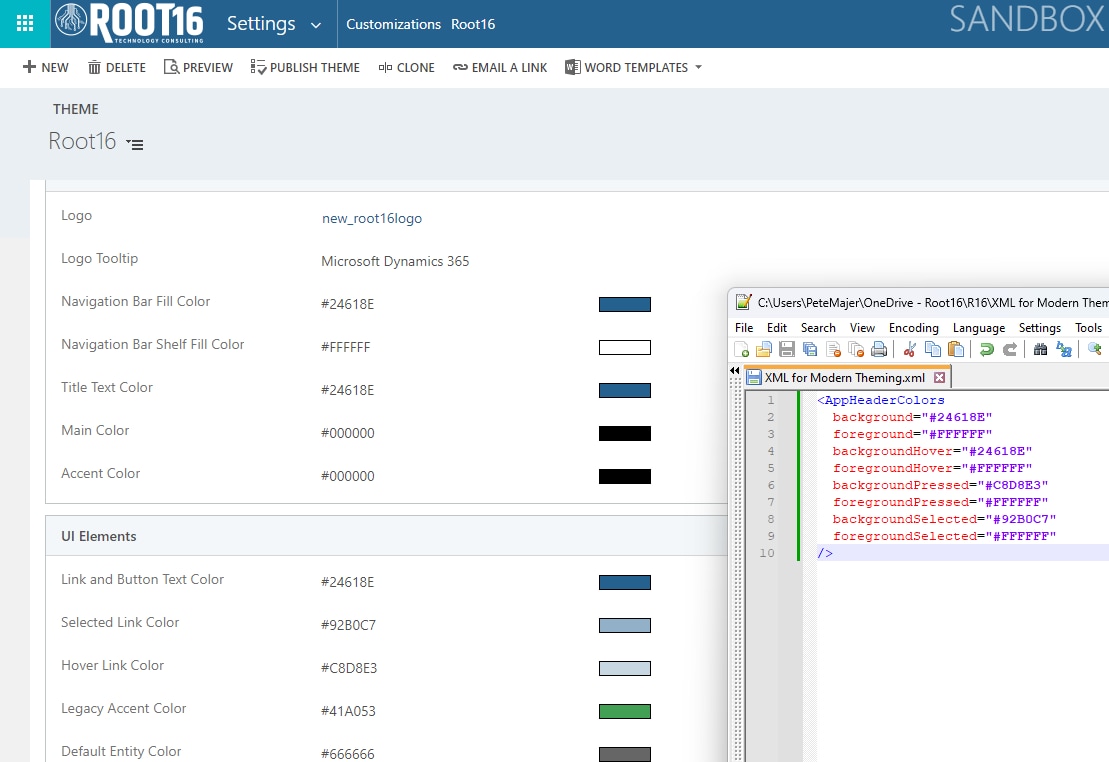The height and width of the screenshot is (762, 1109).
Task: Click the Save icon in Notepad++ toolbar
Action: pyautogui.click(x=787, y=349)
